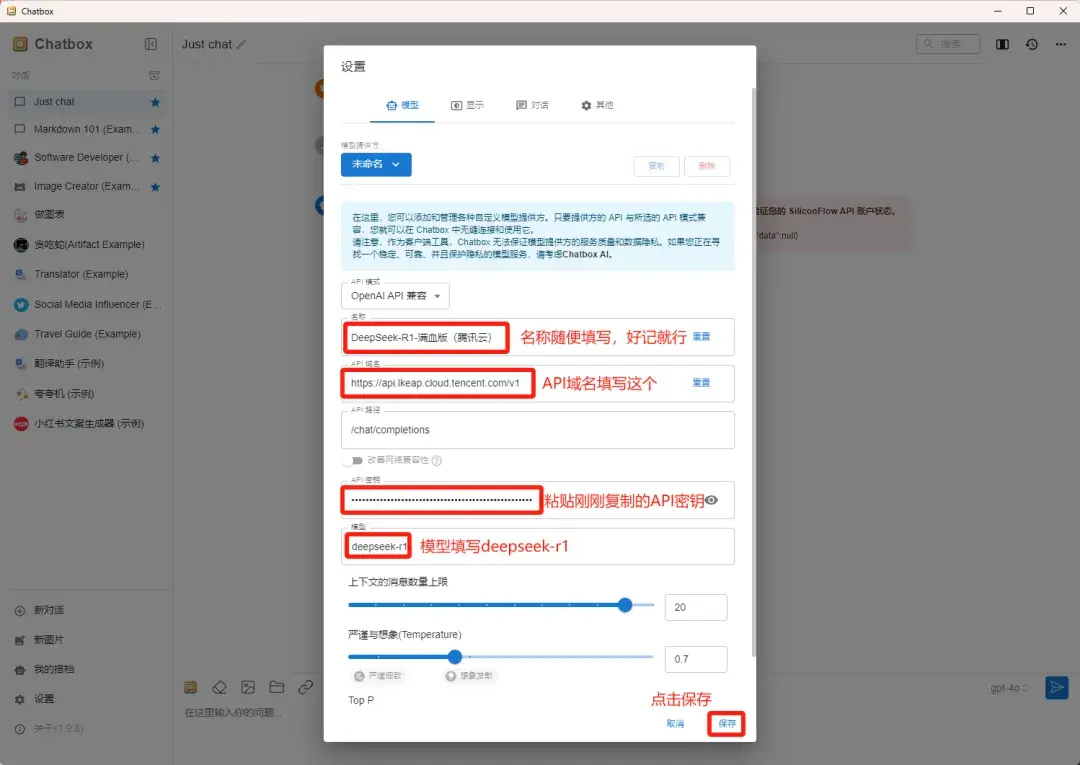Open the 做图表 conversation
The height and width of the screenshot is (765, 1080).
86,215
